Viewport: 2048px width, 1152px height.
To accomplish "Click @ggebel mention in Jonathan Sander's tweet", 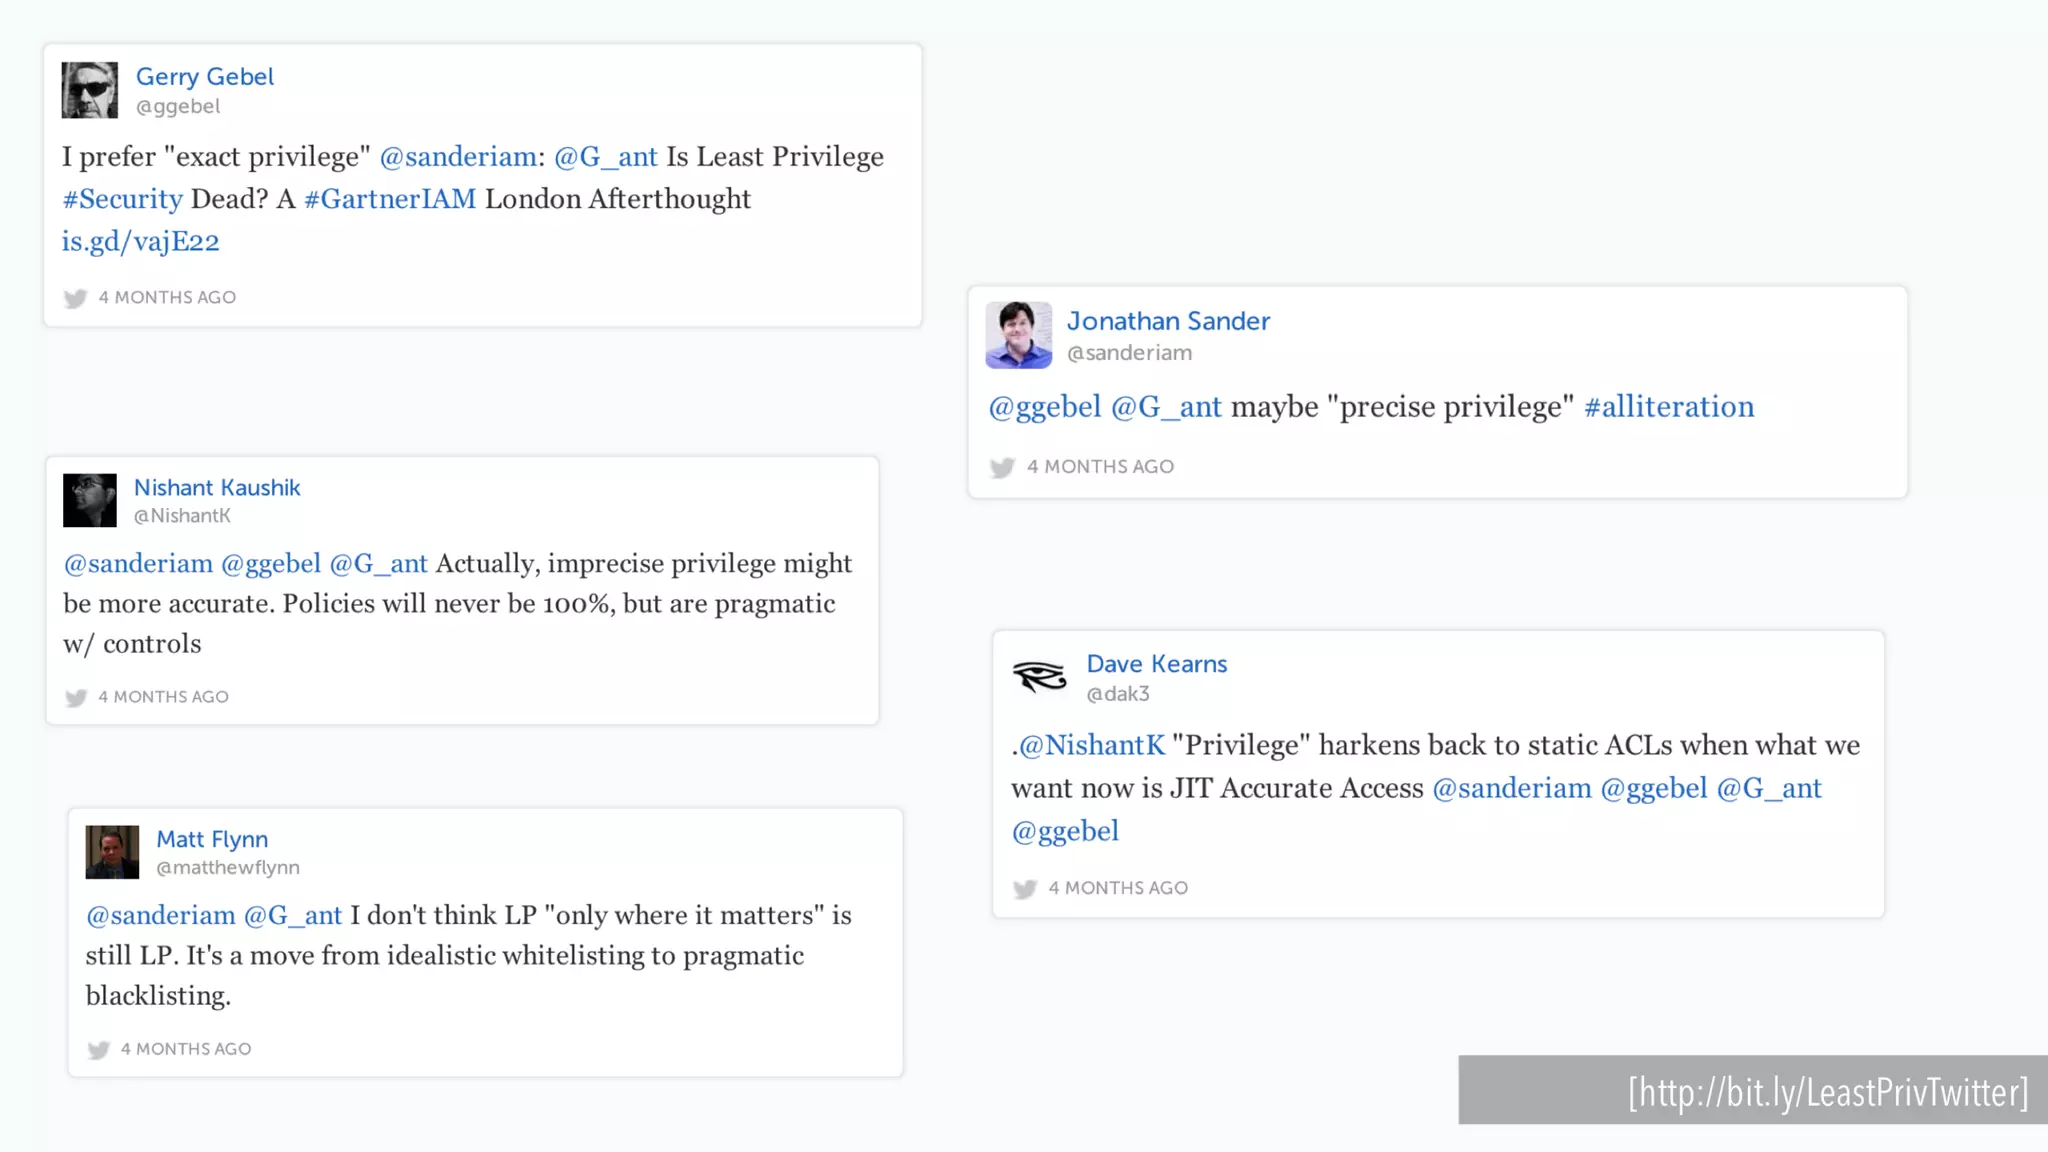I will coord(1045,407).
